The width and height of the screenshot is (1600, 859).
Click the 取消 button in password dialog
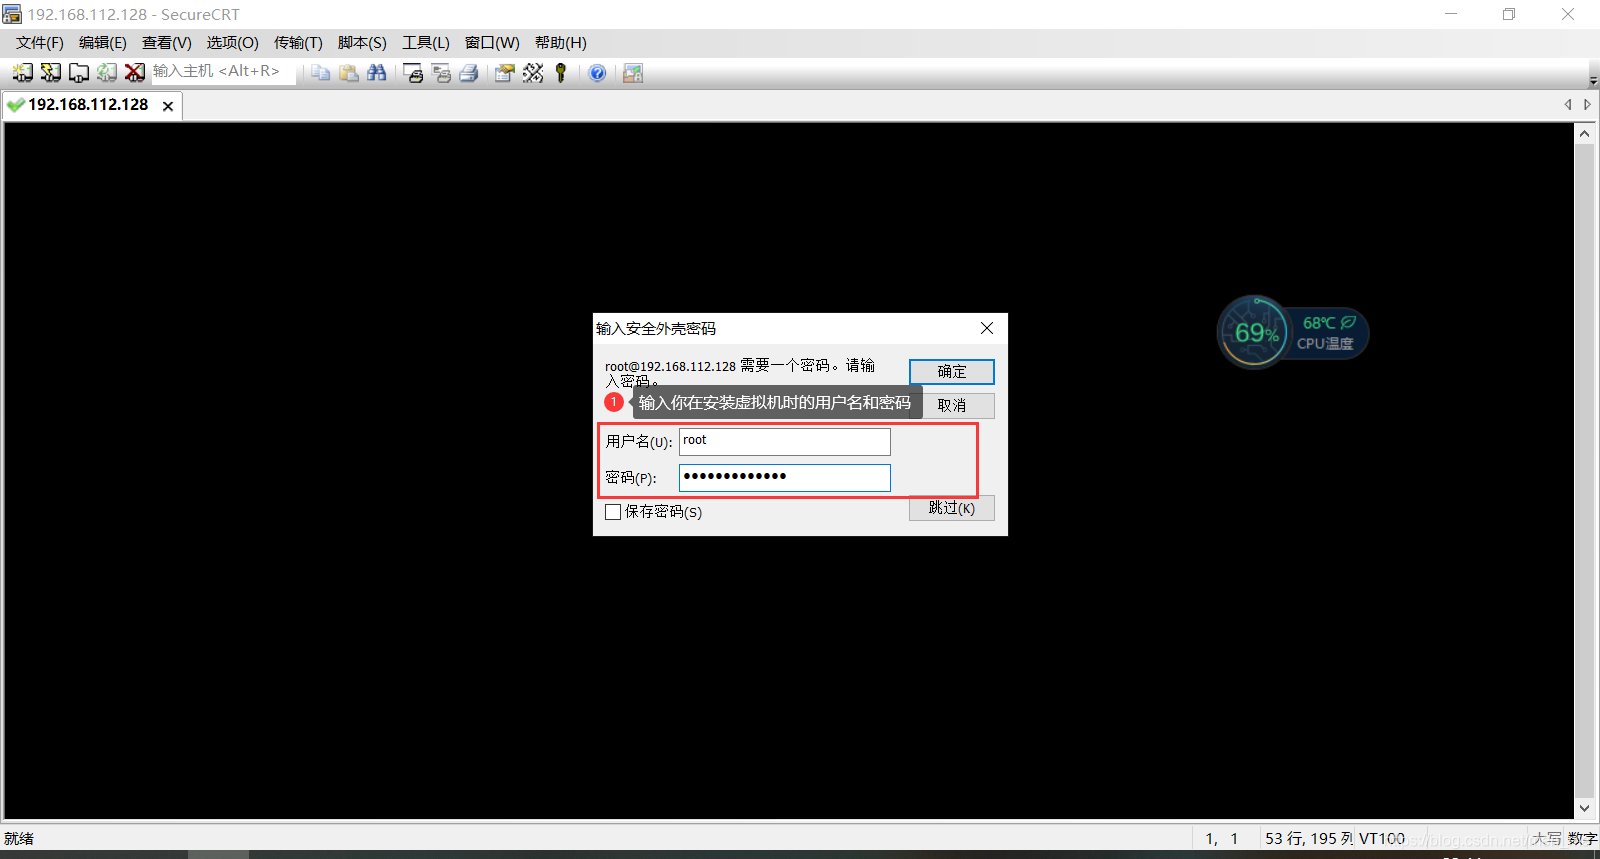point(952,405)
